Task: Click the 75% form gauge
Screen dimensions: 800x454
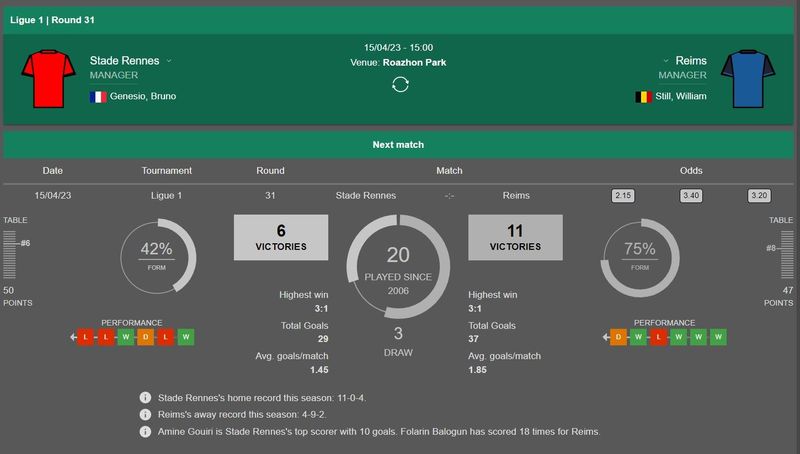Action: pos(640,257)
